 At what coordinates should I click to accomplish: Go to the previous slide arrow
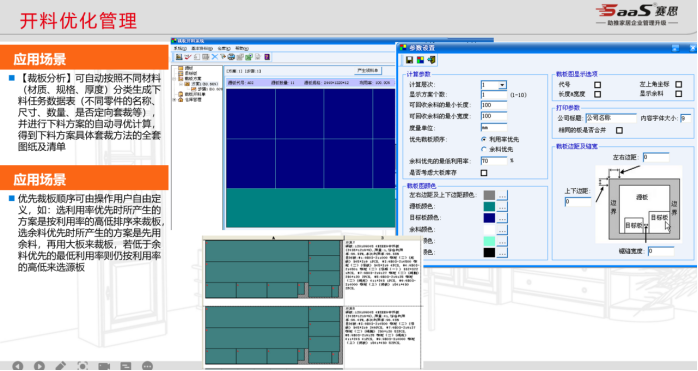17,366
